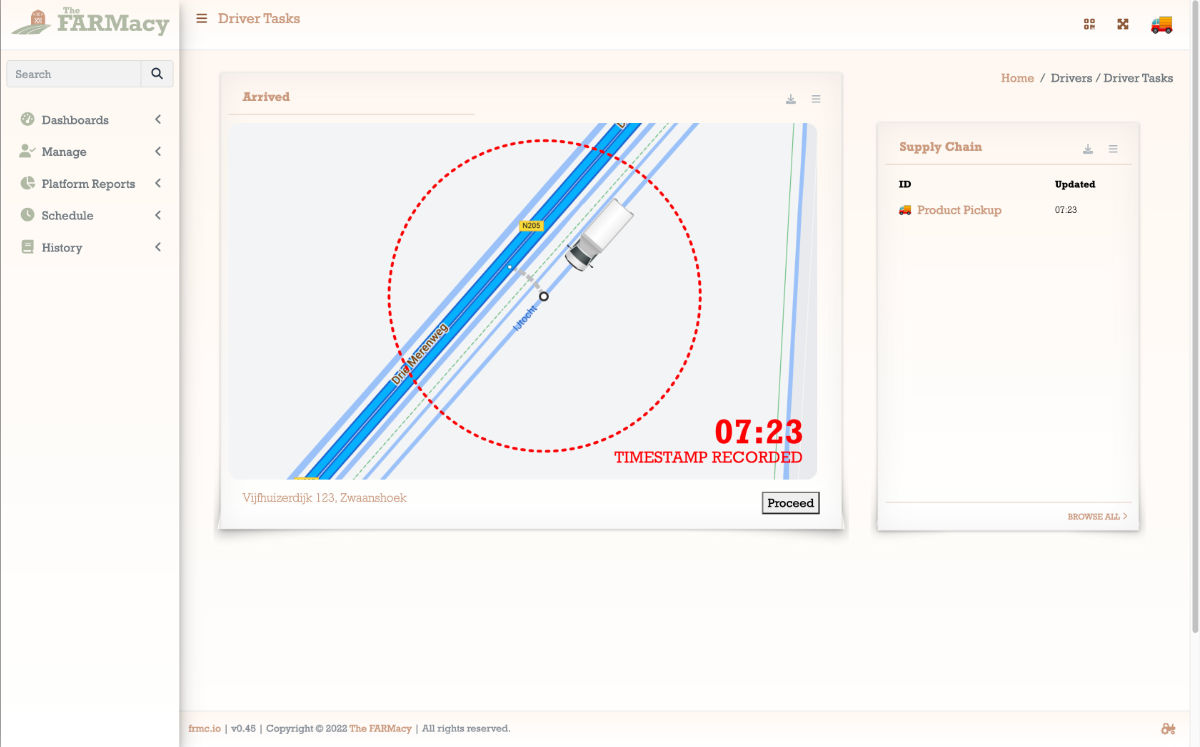The image size is (1200, 747).
Task: Open Platform Reports in the sidebar
Action: (x=90, y=184)
